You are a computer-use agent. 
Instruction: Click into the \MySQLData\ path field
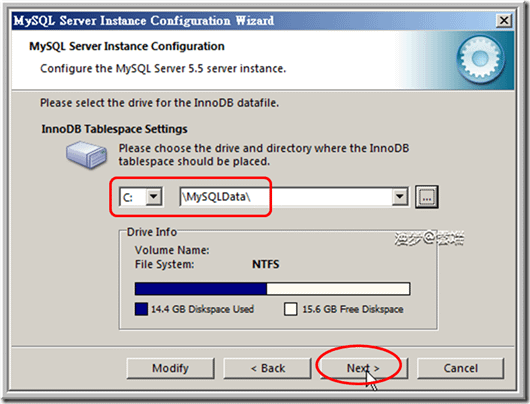[x=286, y=197]
